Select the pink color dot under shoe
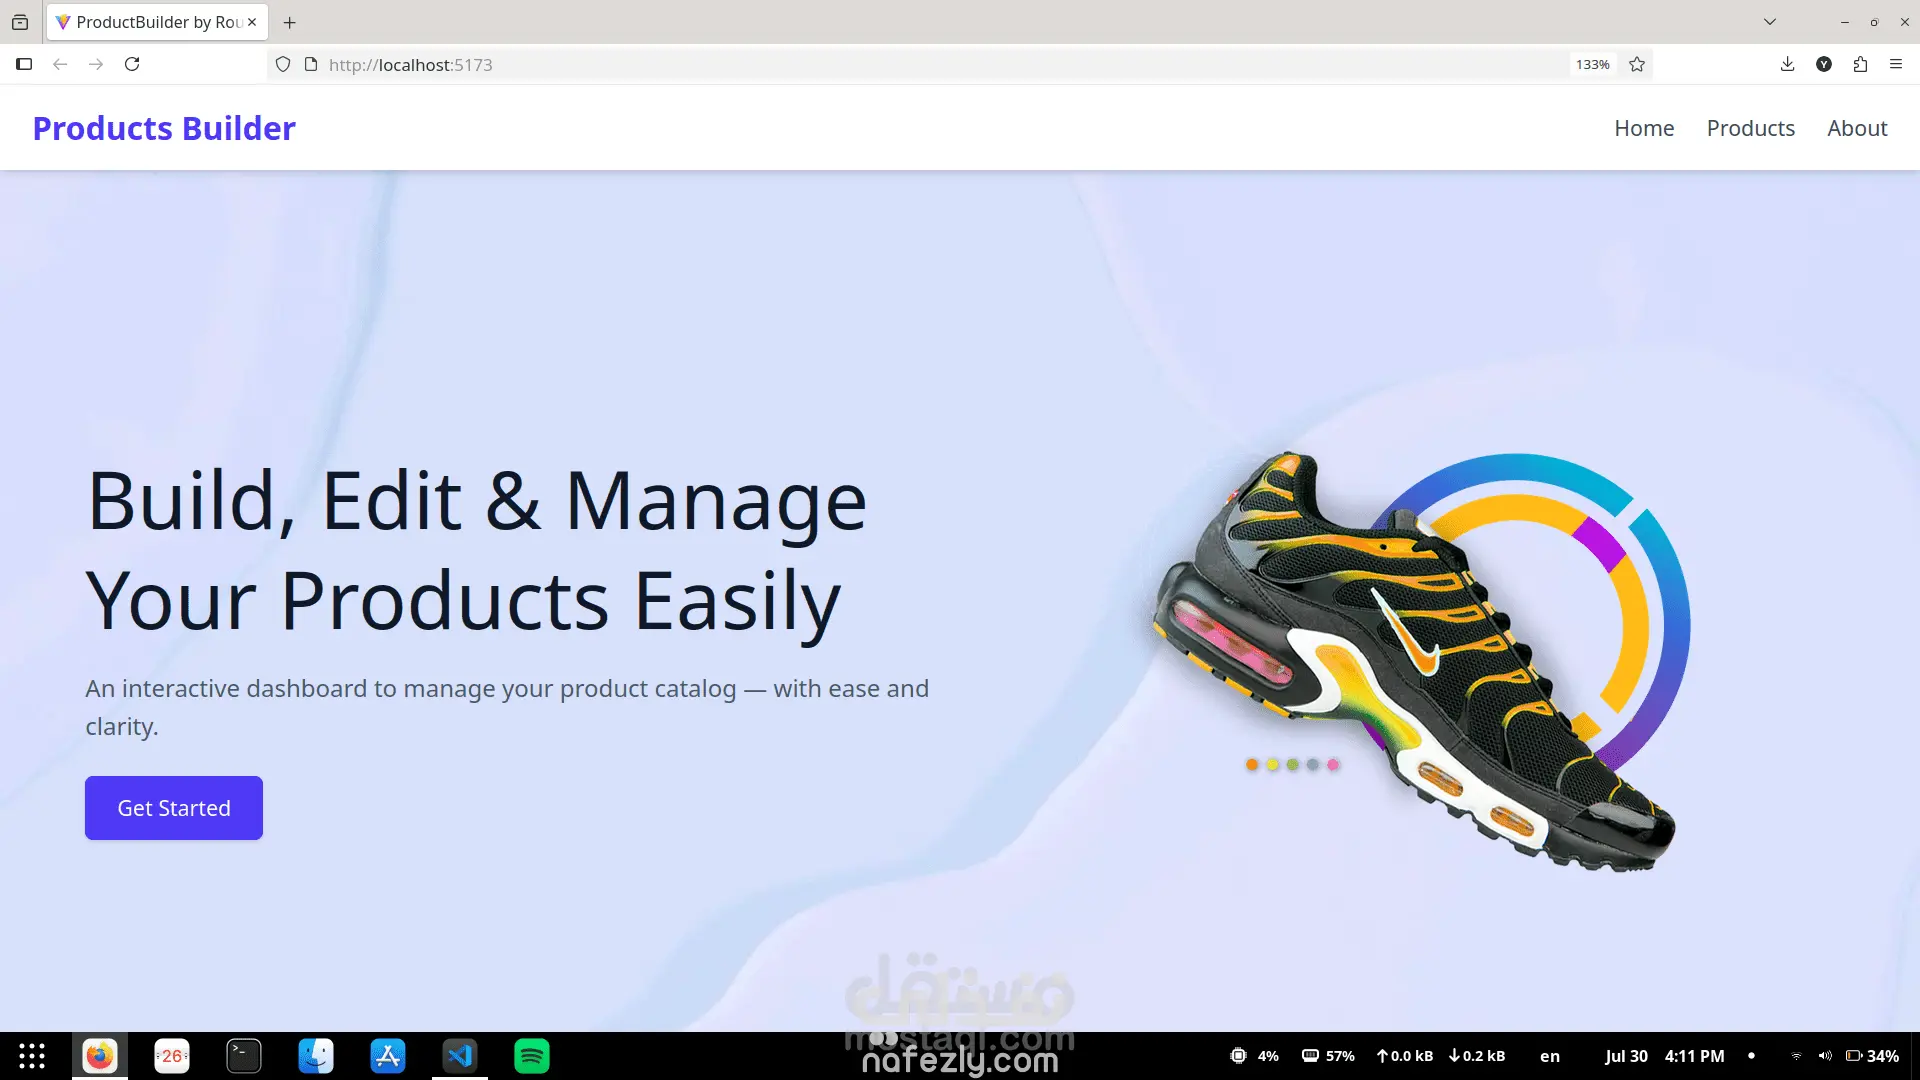Image resolution: width=1920 pixels, height=1080 pixels. (1332, 765)
